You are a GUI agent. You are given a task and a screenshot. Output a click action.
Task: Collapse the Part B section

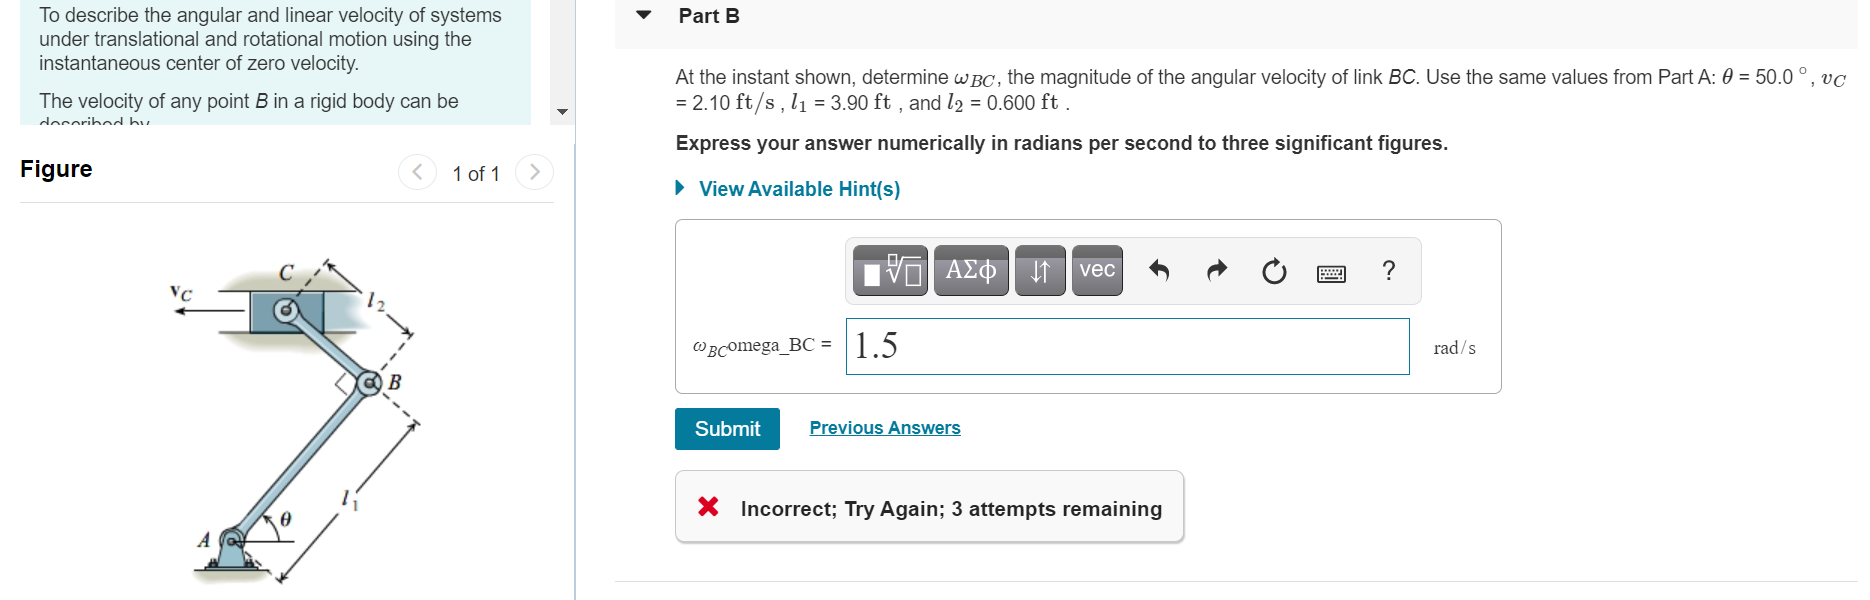(x=643, y=15)
